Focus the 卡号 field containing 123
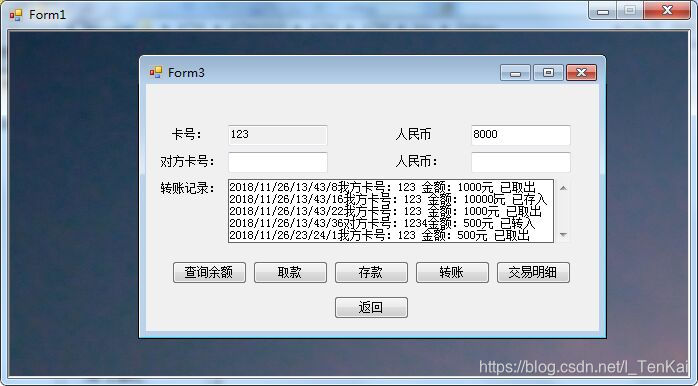Screen dimensions: 698x386 click(278, 135)
